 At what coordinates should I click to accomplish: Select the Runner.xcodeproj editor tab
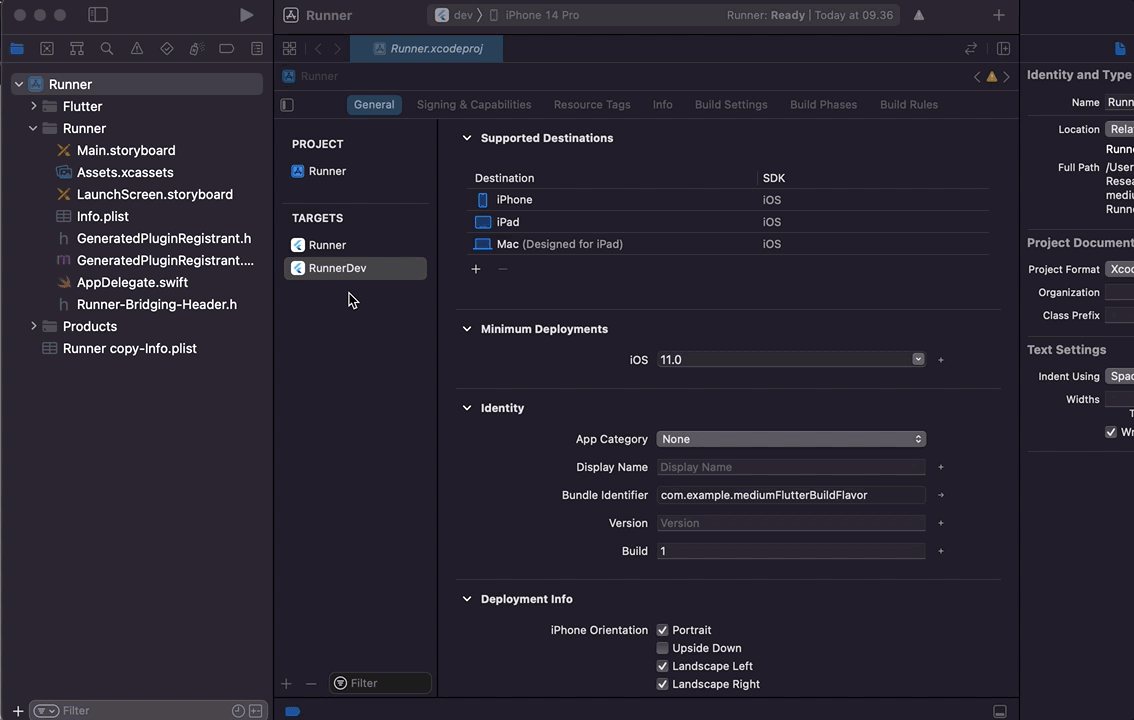click(x=427, y=48)
